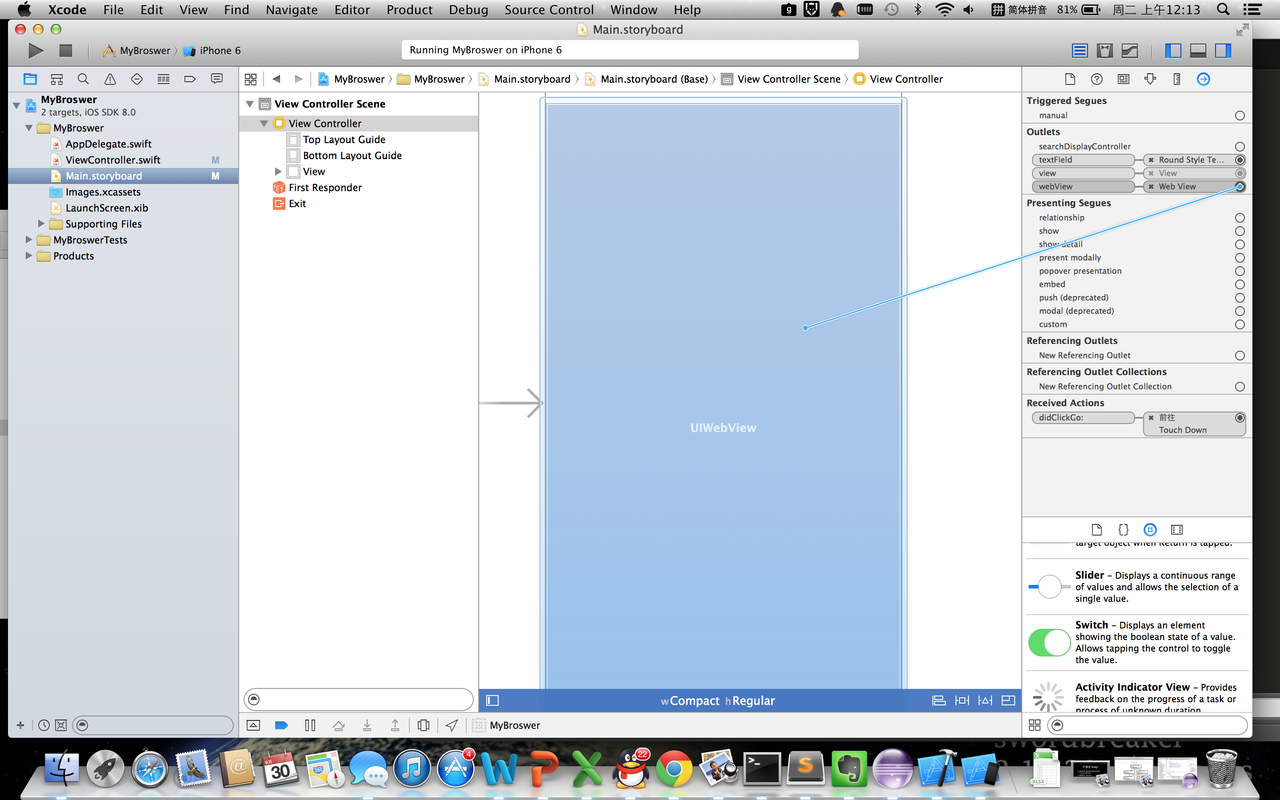The height and width of the screenshot is (800, 1280).
Task: Open the Attributes inspector
Action: click(1150, 79)
